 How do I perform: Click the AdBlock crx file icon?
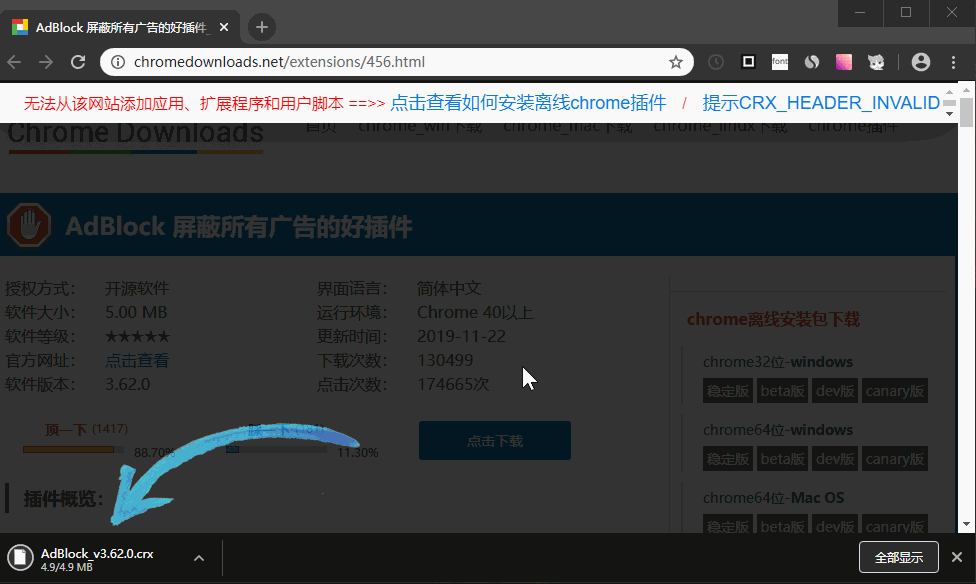(21, 557)
